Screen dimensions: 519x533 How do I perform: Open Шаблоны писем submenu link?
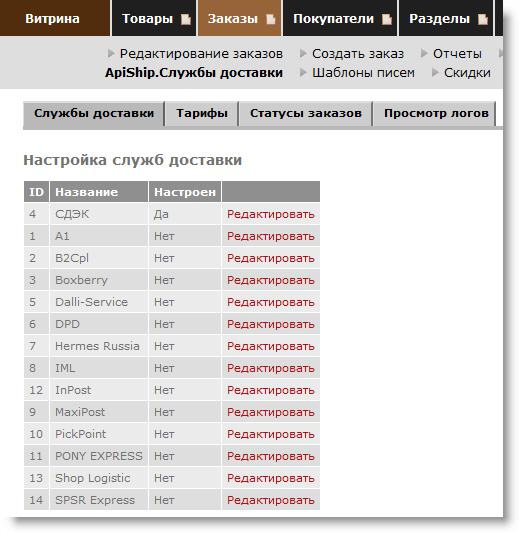[363, 73]
